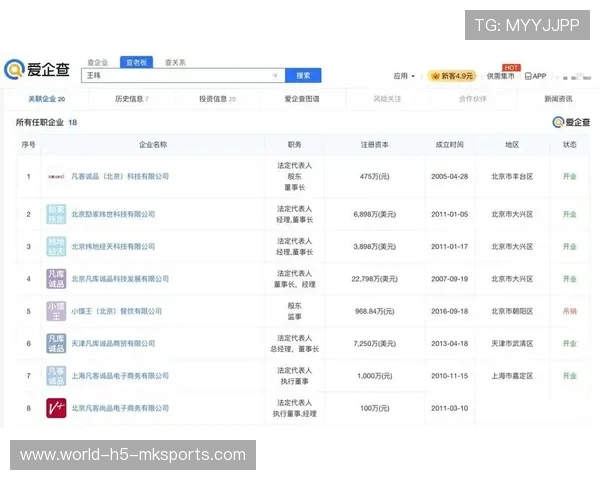Click the 注册资本 column header
The image size is (600, 480).
pos(375,144)
